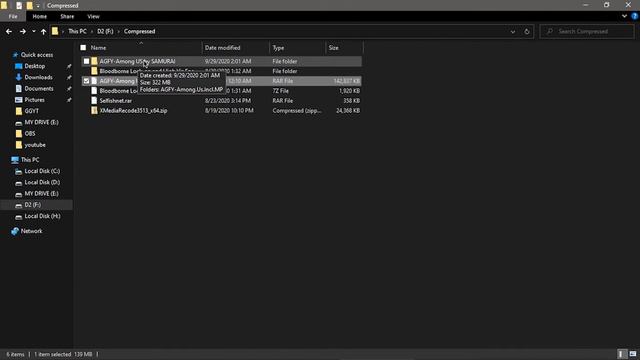640x360 pixels.
Task: Click the address bar folder icon
Action: pos(55,31)
